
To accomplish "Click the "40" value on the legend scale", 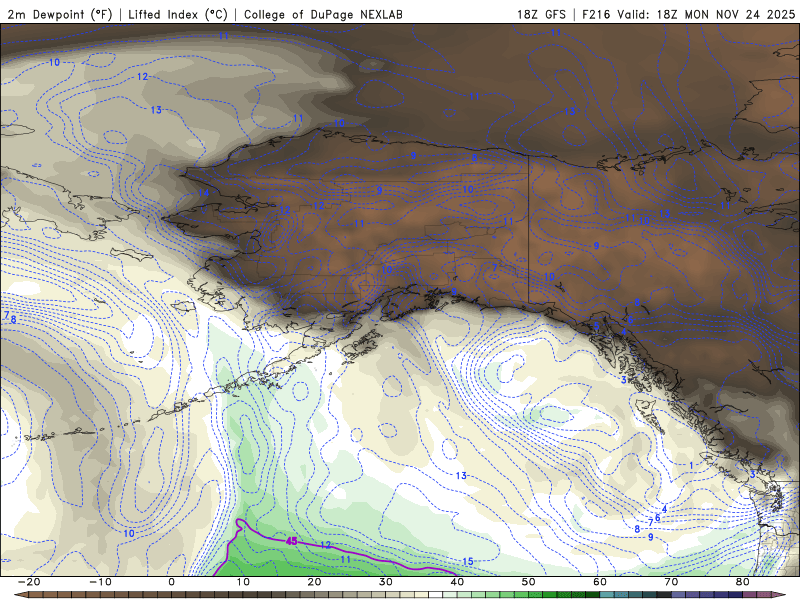I will coord(457,582).
